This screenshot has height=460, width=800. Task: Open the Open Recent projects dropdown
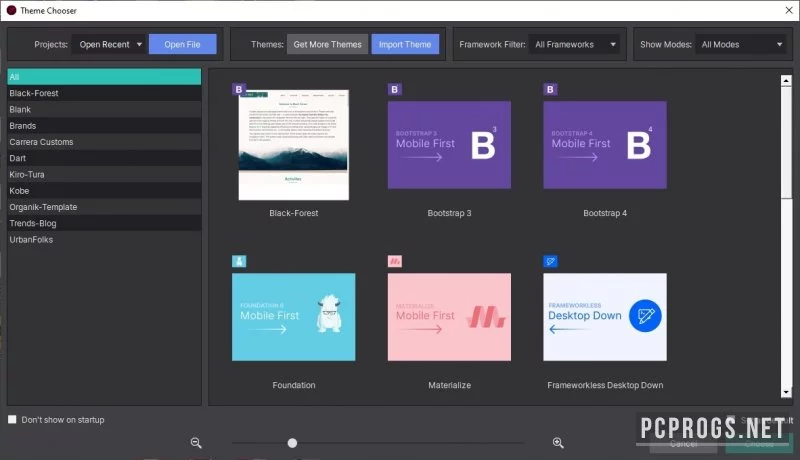click(x=110, y=44)
